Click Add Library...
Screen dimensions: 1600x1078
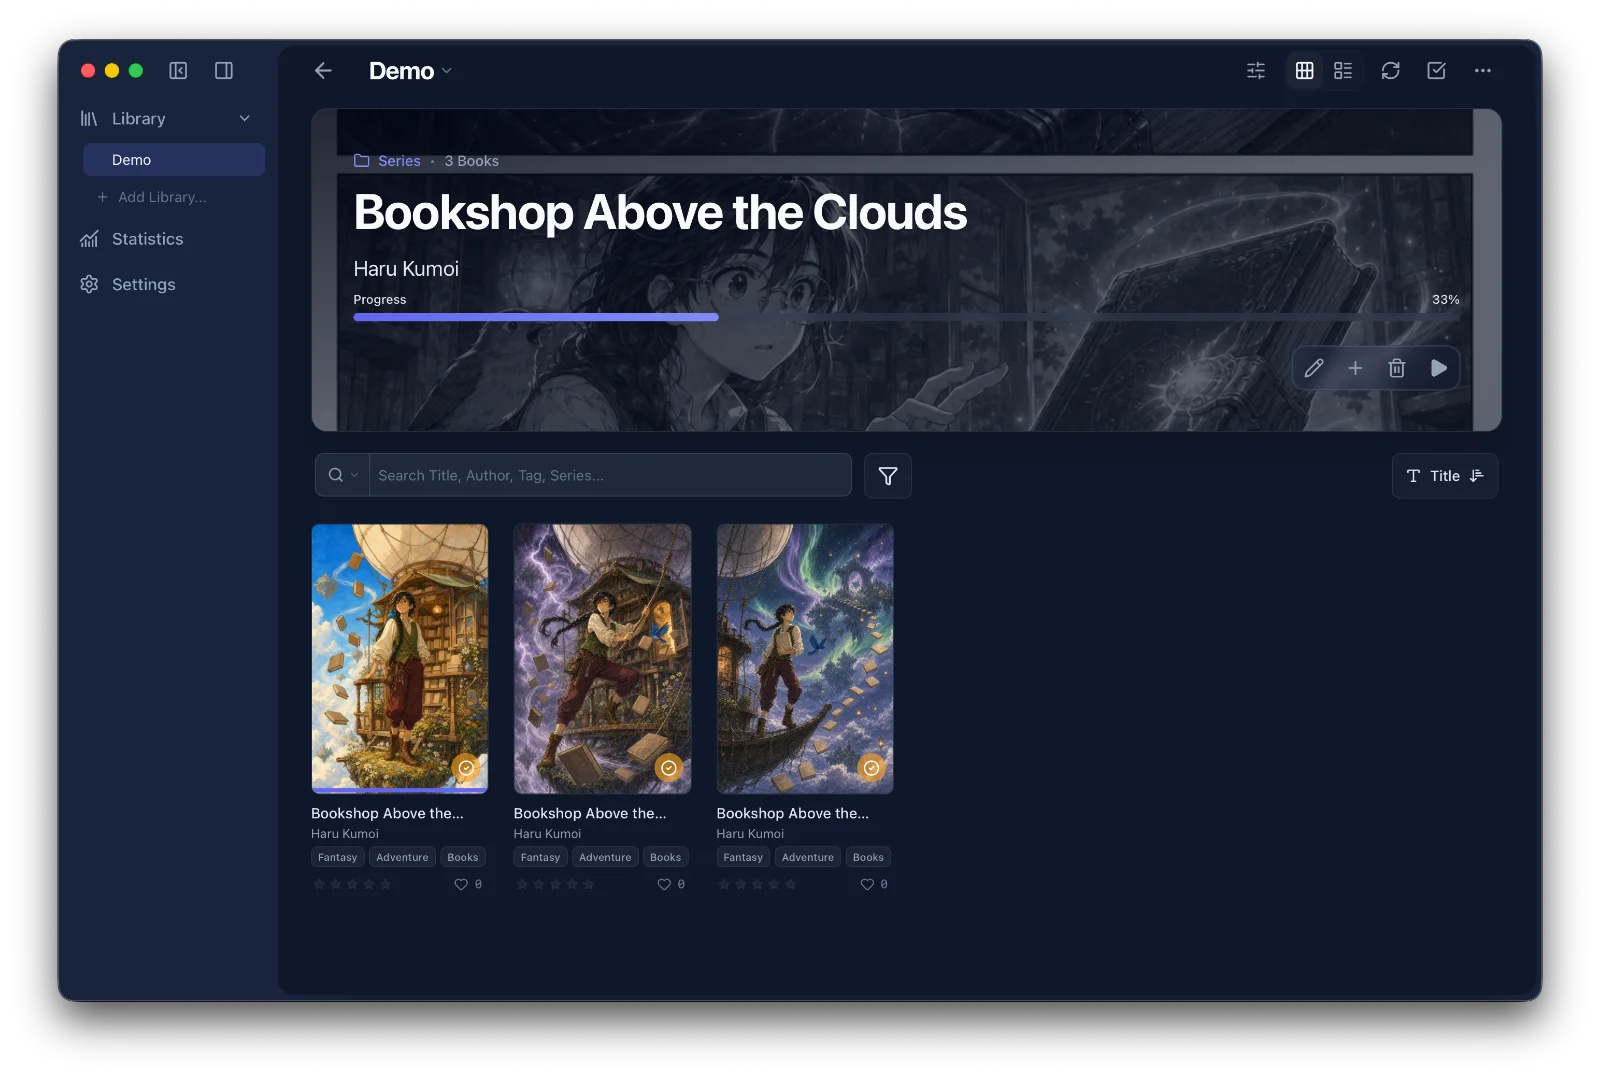tap(152, 197)
